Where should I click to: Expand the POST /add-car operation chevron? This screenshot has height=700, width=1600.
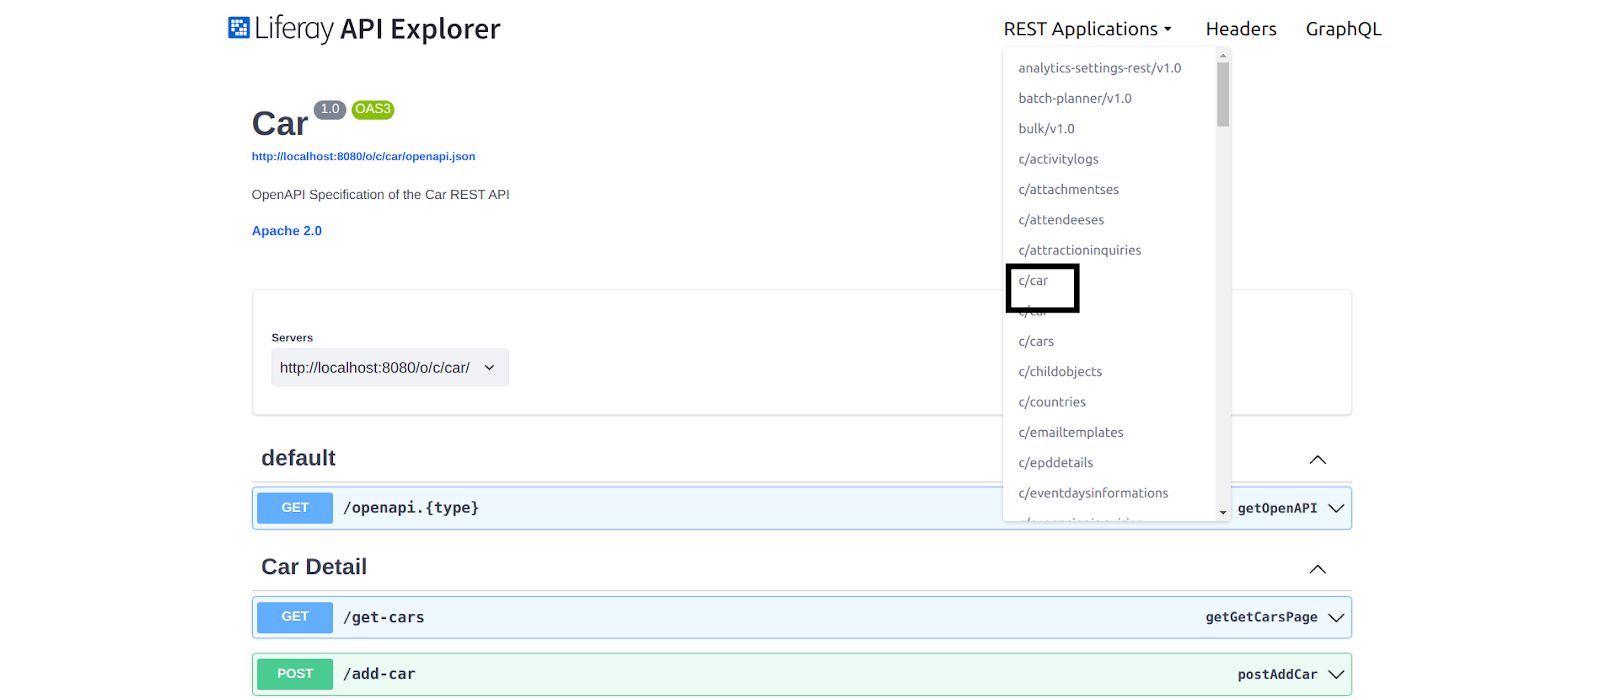click(x=1336, y=674)
